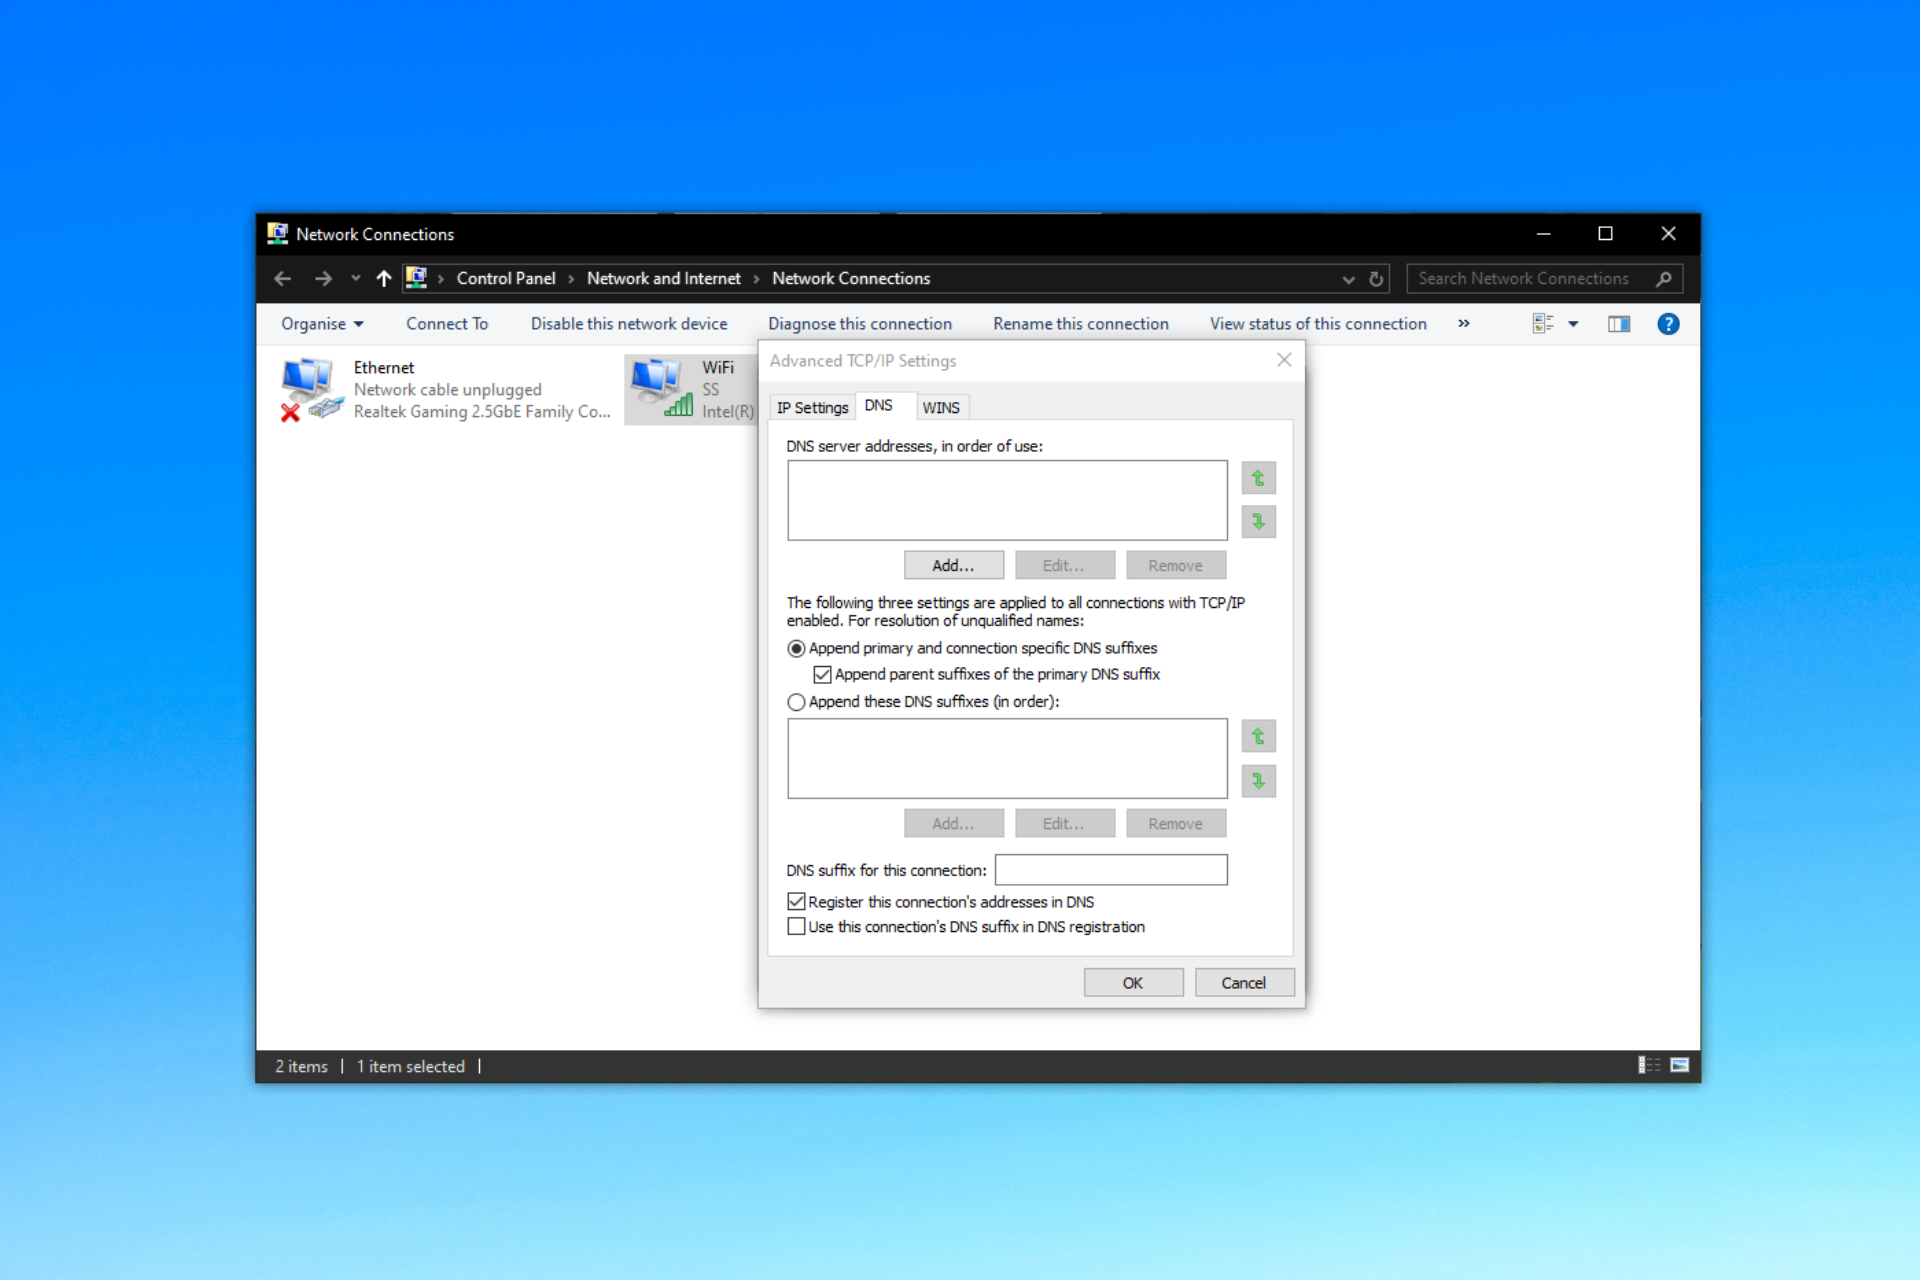Click View status of this connection
Viewport: 1920px width, 1280px height.
pyautogui.click(x=1318, y=324)
